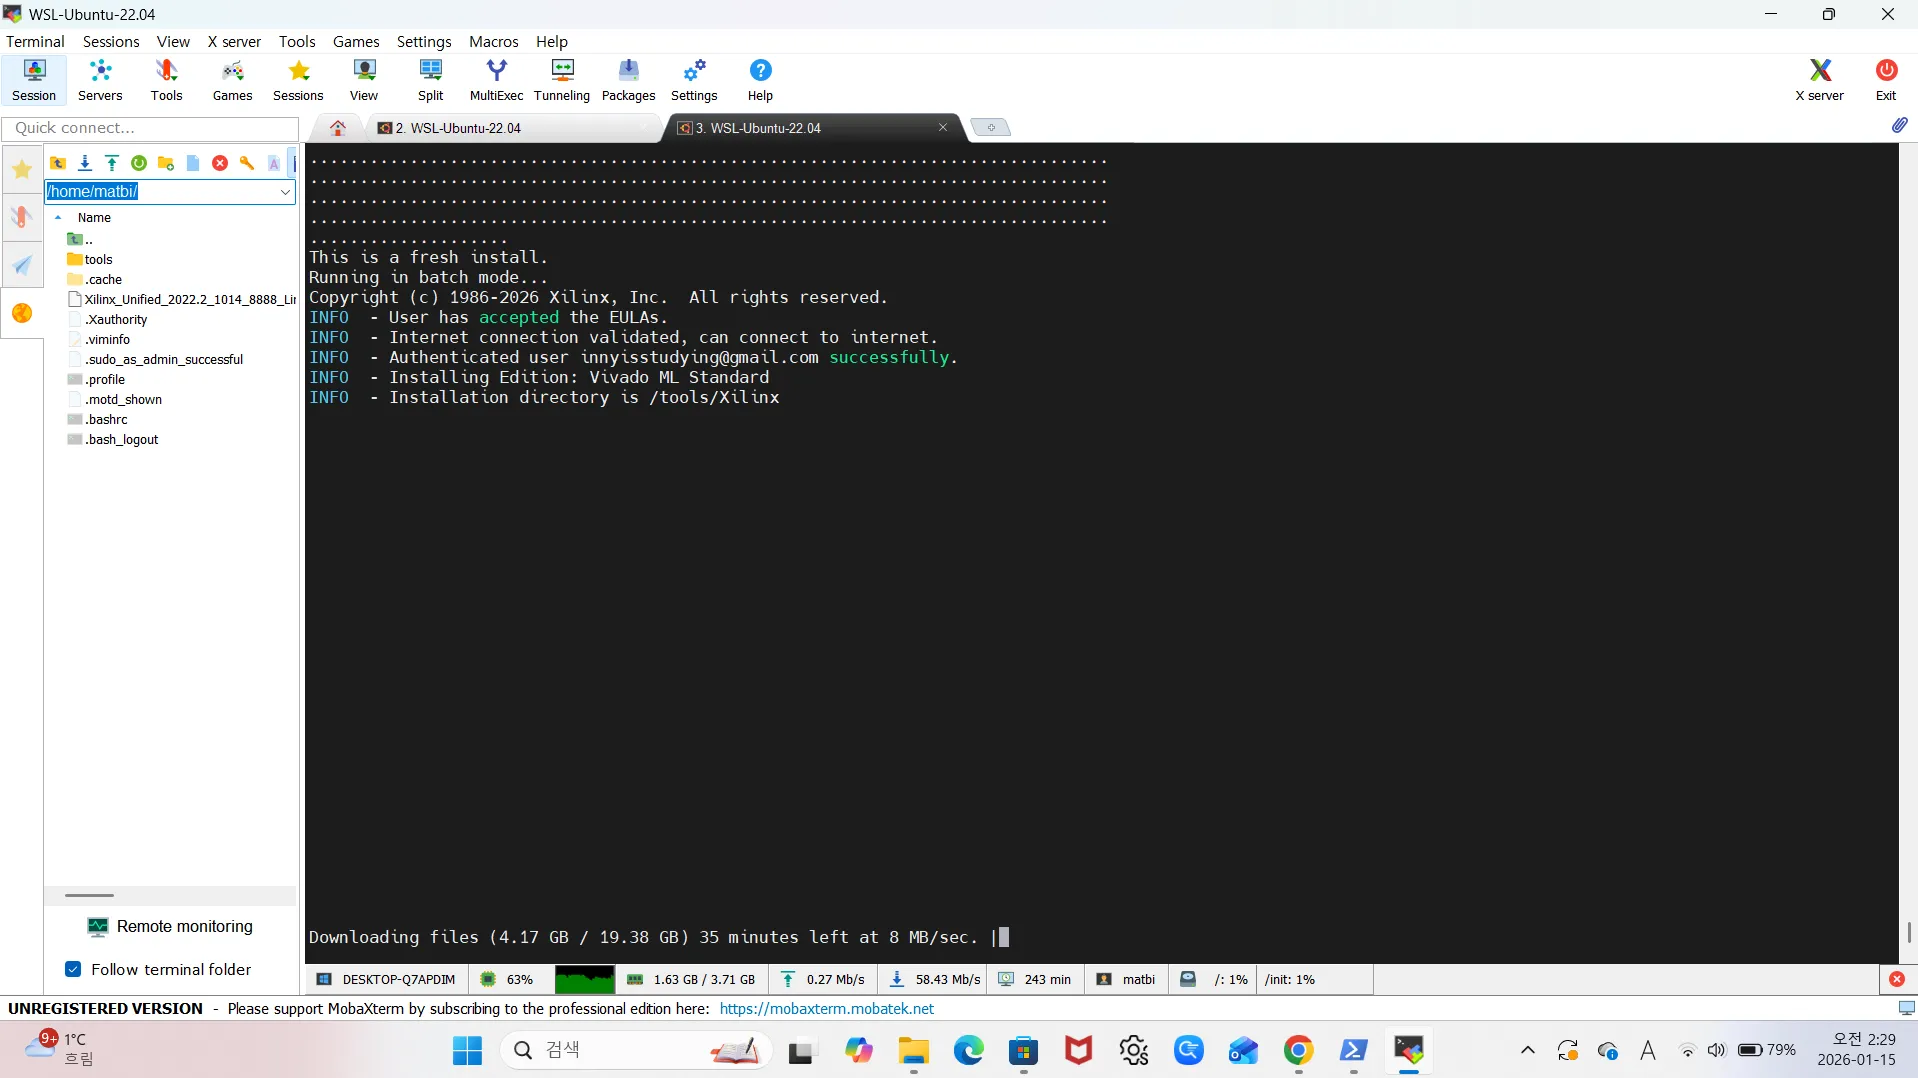The width and height of the screenshot is (1918, 1078).
Task: Click the Exit toolbar button
Action: pyautogui.click(x=1886, y=80)
